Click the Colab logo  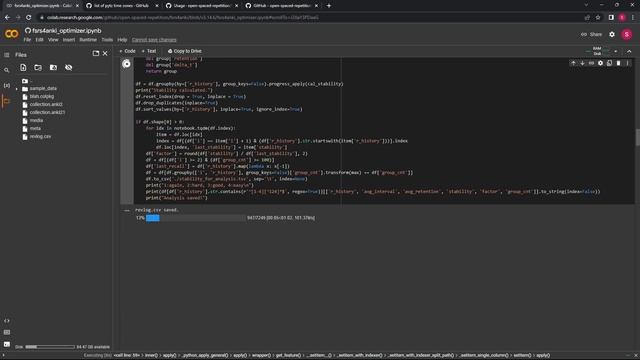coord(11,34)
